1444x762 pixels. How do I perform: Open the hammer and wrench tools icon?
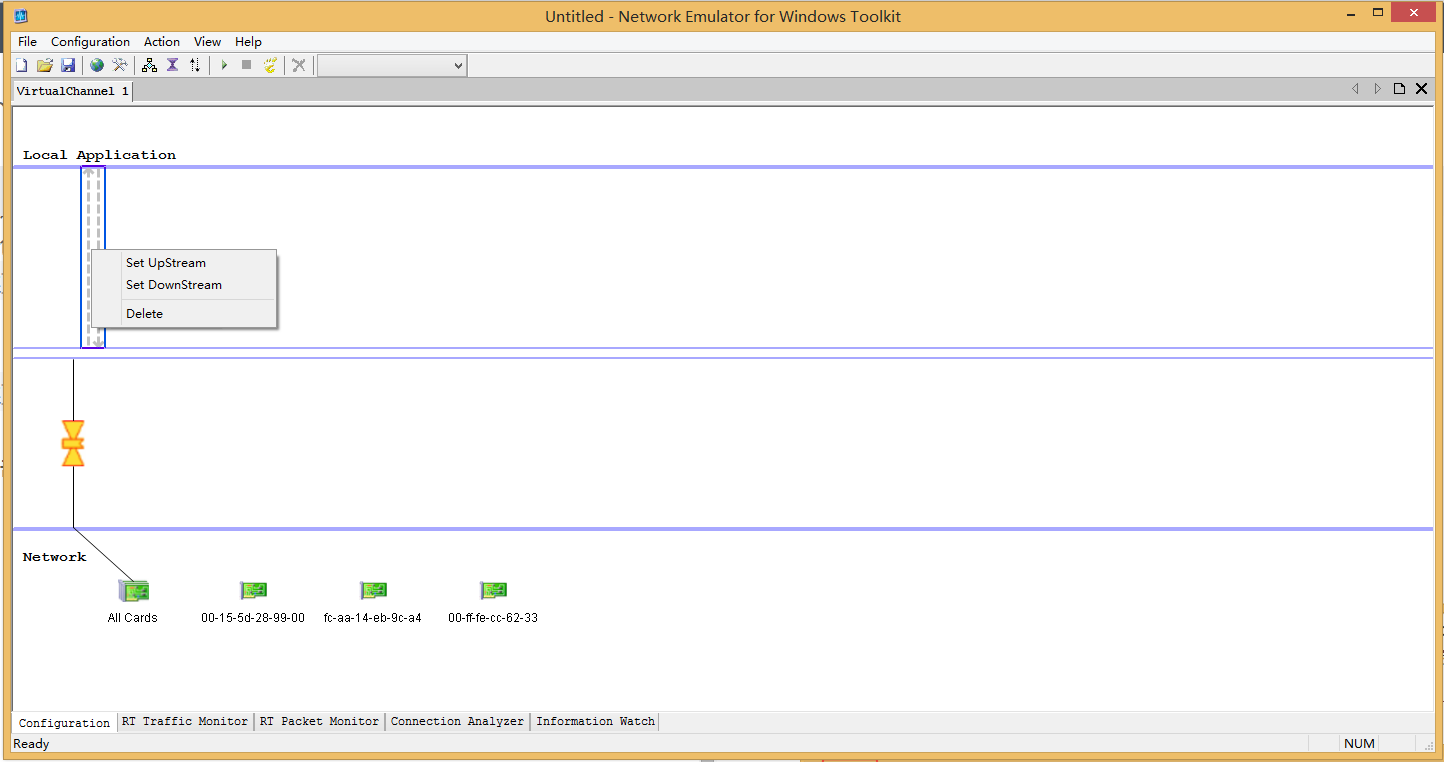click(120, 65)
